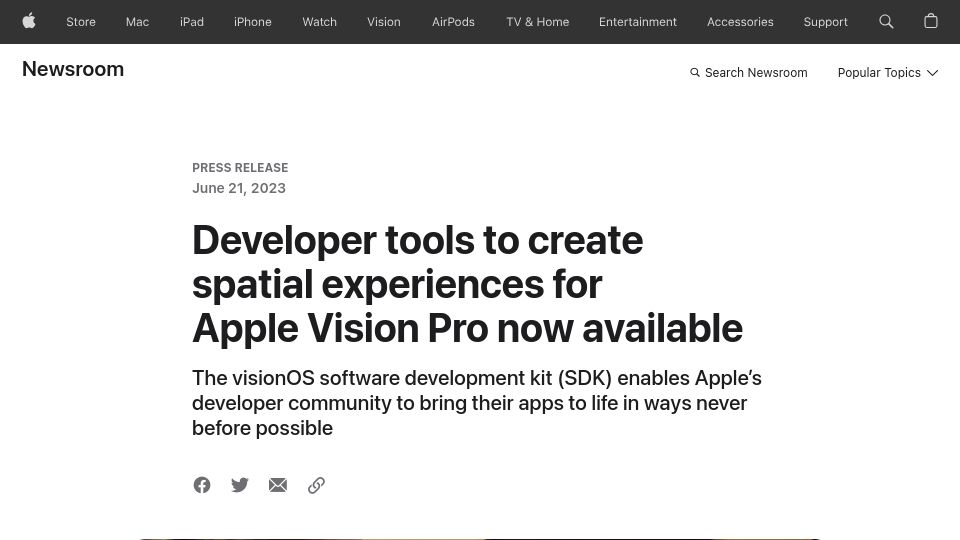Open the shopping bag icon

click(x=931, y=21)
